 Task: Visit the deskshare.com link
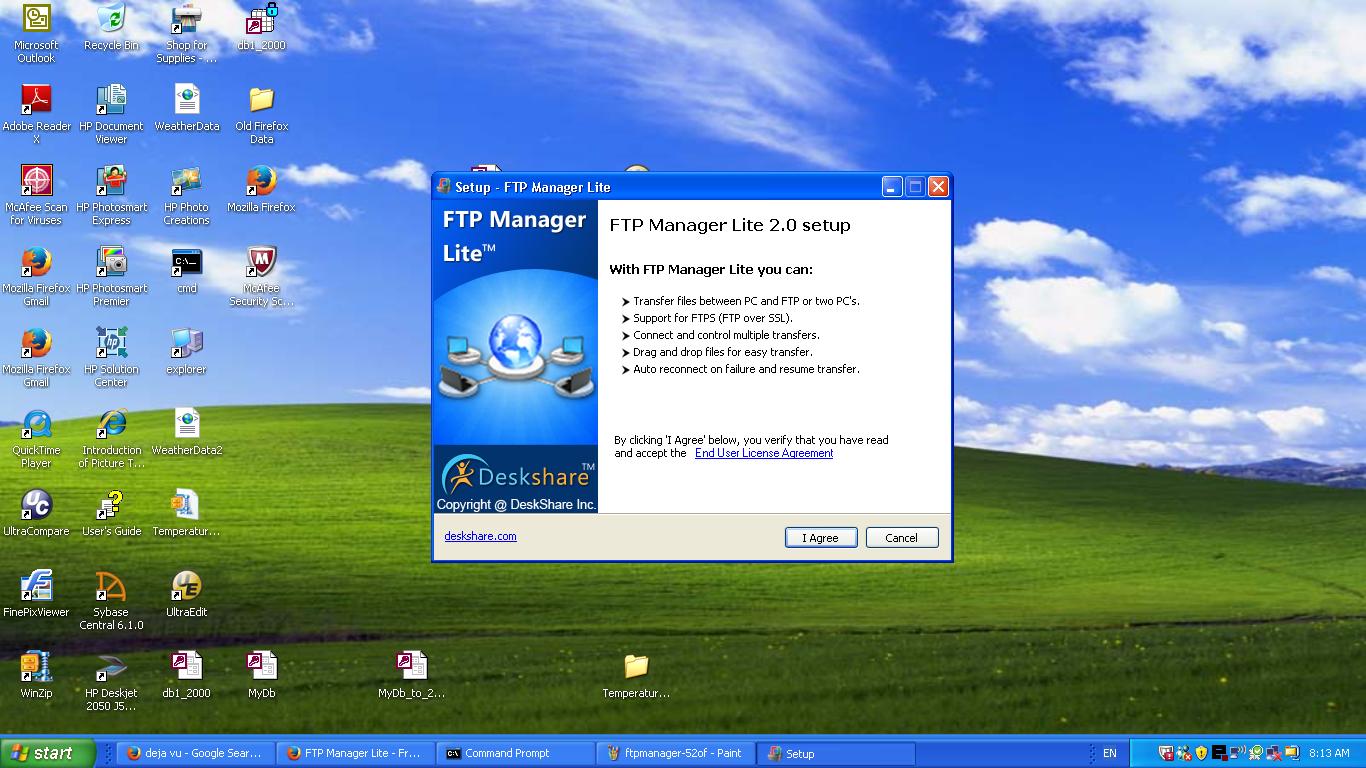[480, 536]
